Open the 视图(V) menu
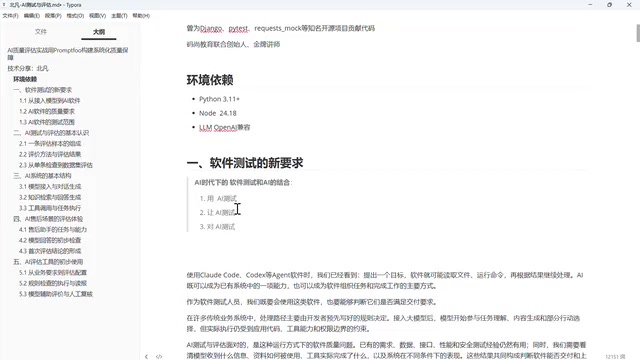 click(x=98, y=16)
